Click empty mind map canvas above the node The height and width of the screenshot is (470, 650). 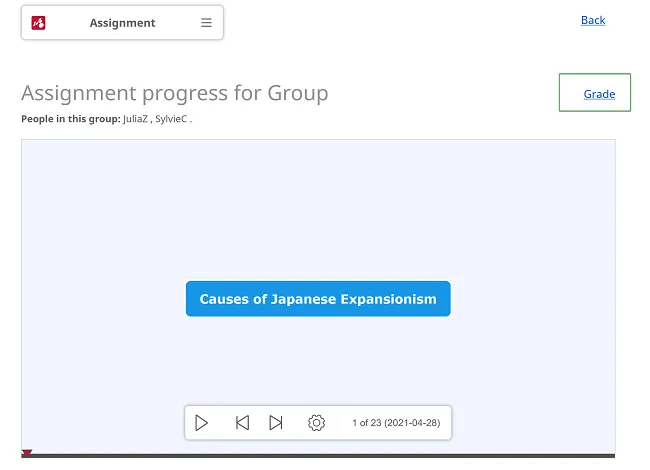coord(318,207)
